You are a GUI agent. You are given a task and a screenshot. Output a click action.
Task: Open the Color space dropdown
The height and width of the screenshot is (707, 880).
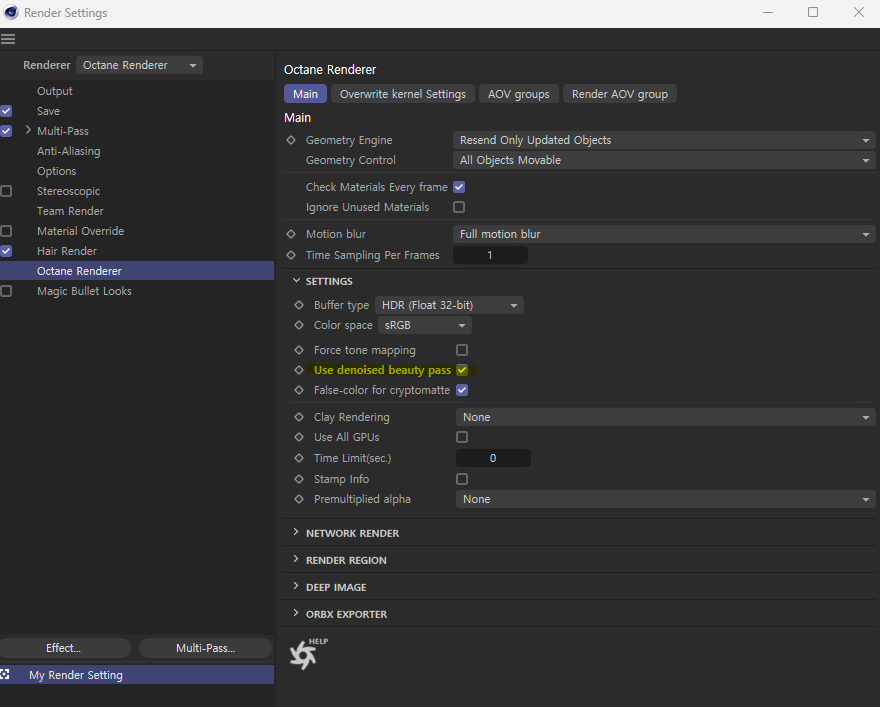coord(425,325)
